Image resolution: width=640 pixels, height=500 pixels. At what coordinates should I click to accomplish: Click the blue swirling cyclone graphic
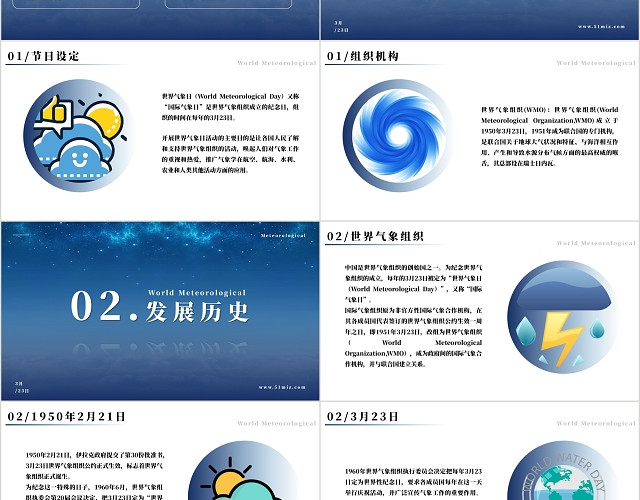399,136
